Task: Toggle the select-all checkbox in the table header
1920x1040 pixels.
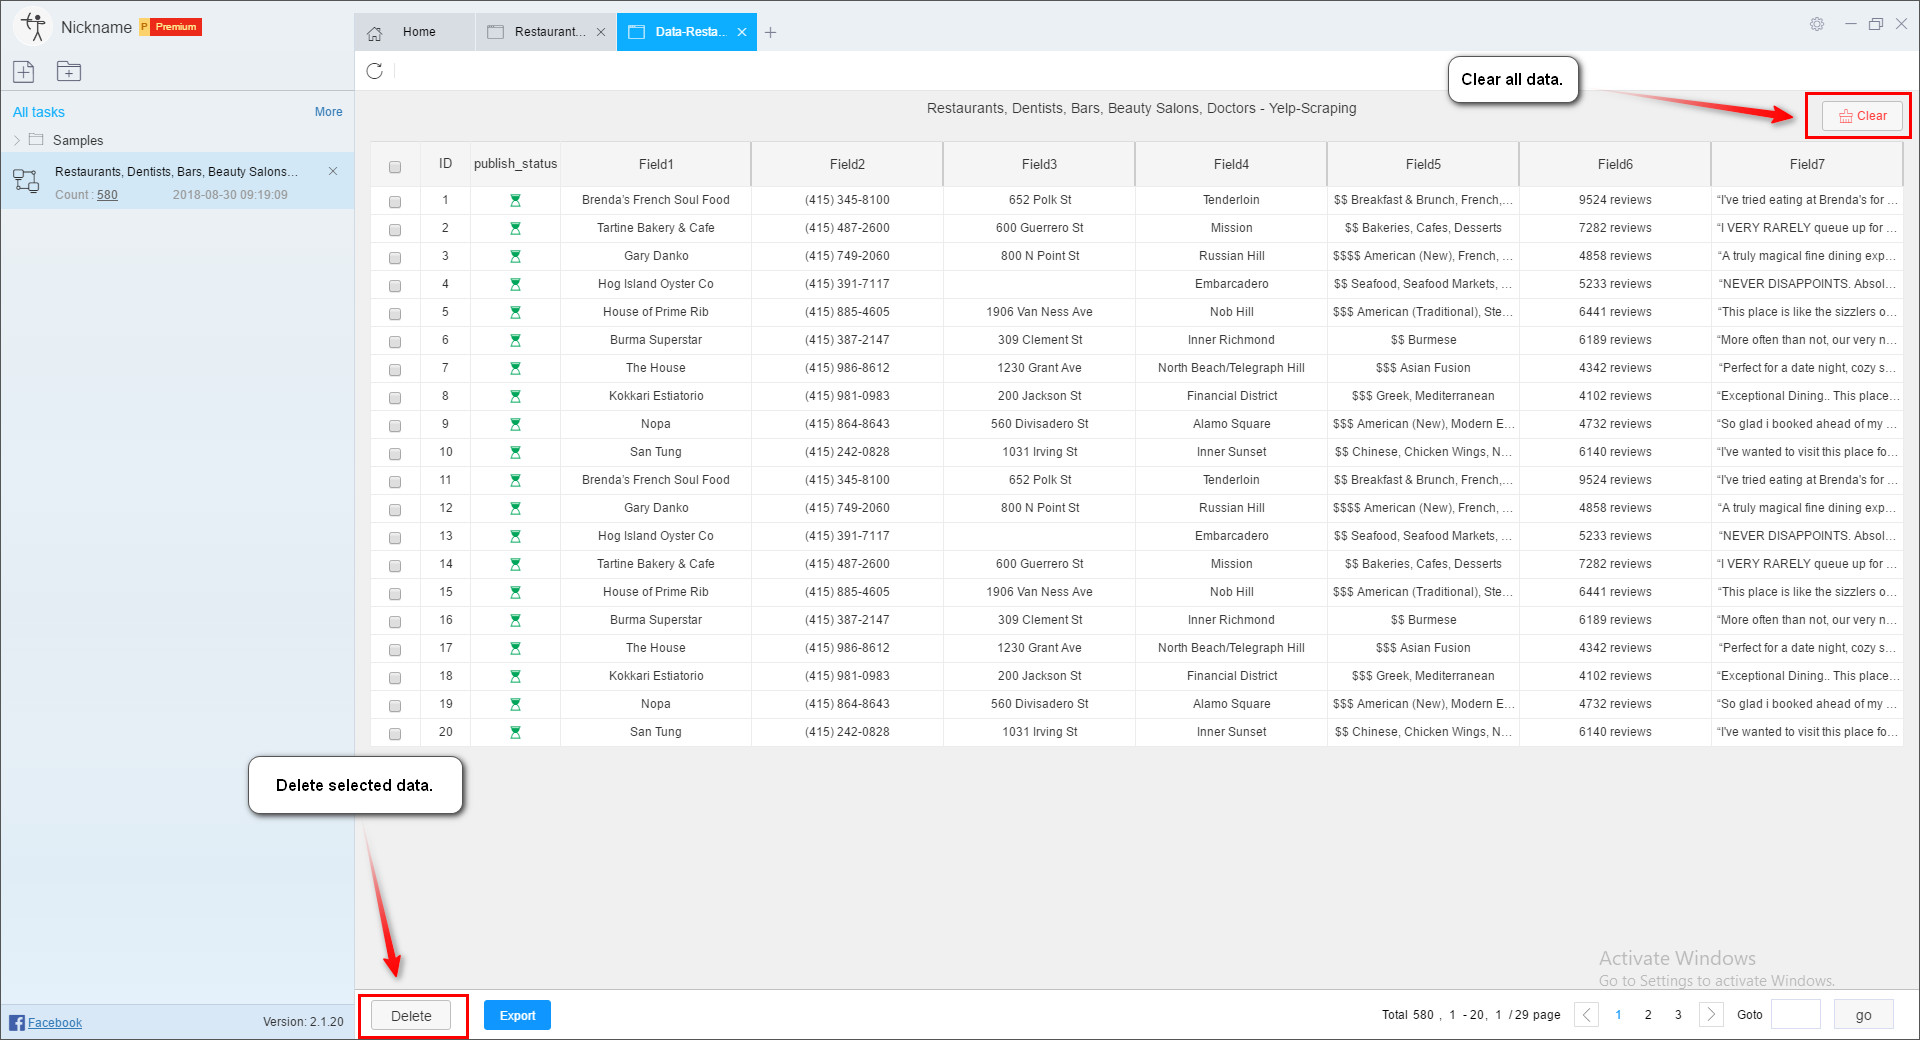Action: pyautogui.click(x=395, y=164)
